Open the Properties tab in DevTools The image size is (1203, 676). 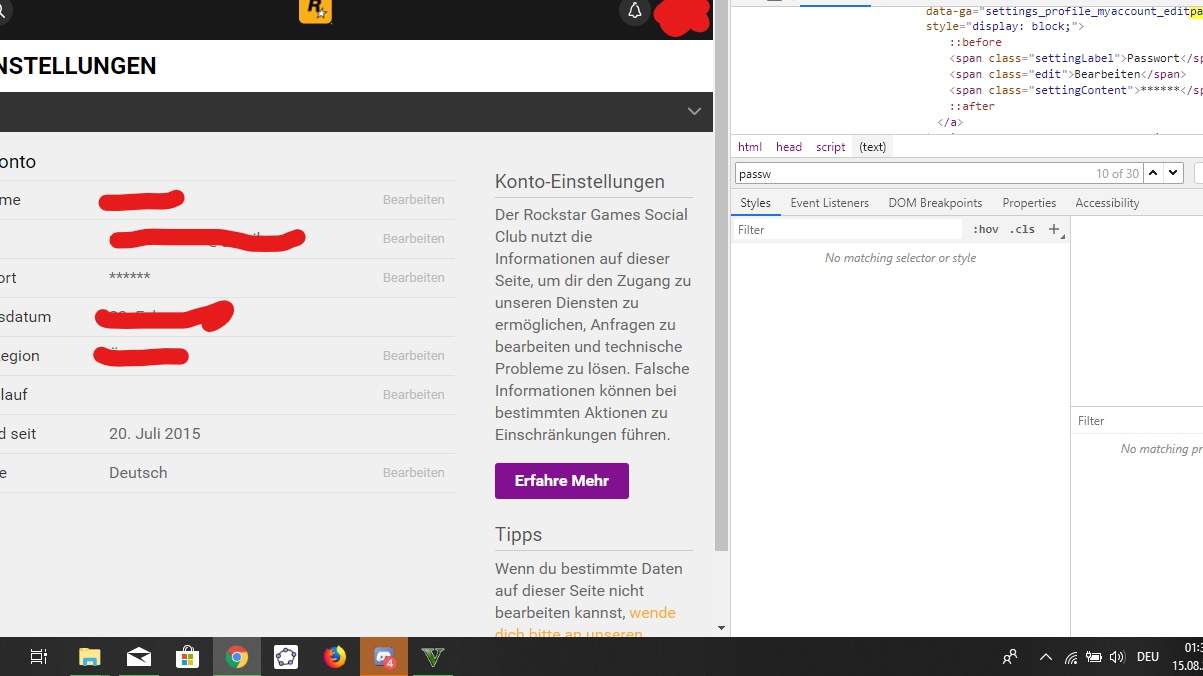pos(1029,202)
